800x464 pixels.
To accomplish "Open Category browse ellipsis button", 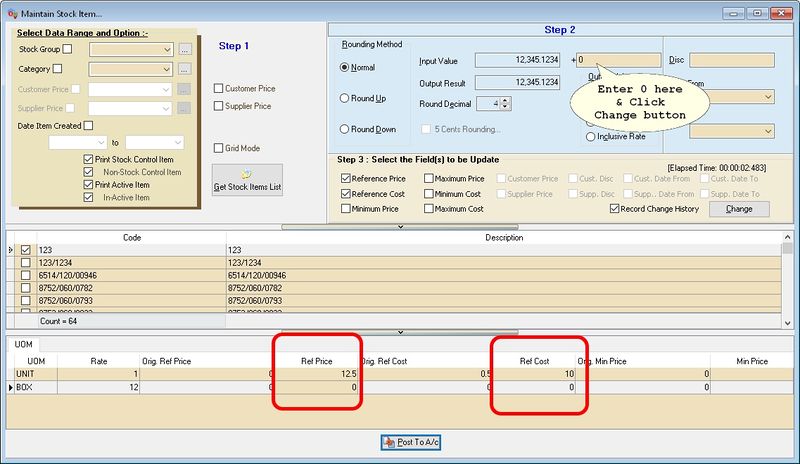I will click(x=184, y=69).
